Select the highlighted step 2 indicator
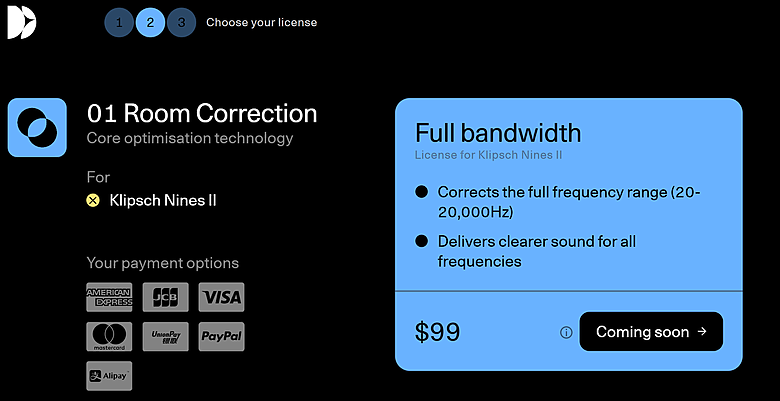This screenshot has height=401, width=780. (x=150, y=22)
